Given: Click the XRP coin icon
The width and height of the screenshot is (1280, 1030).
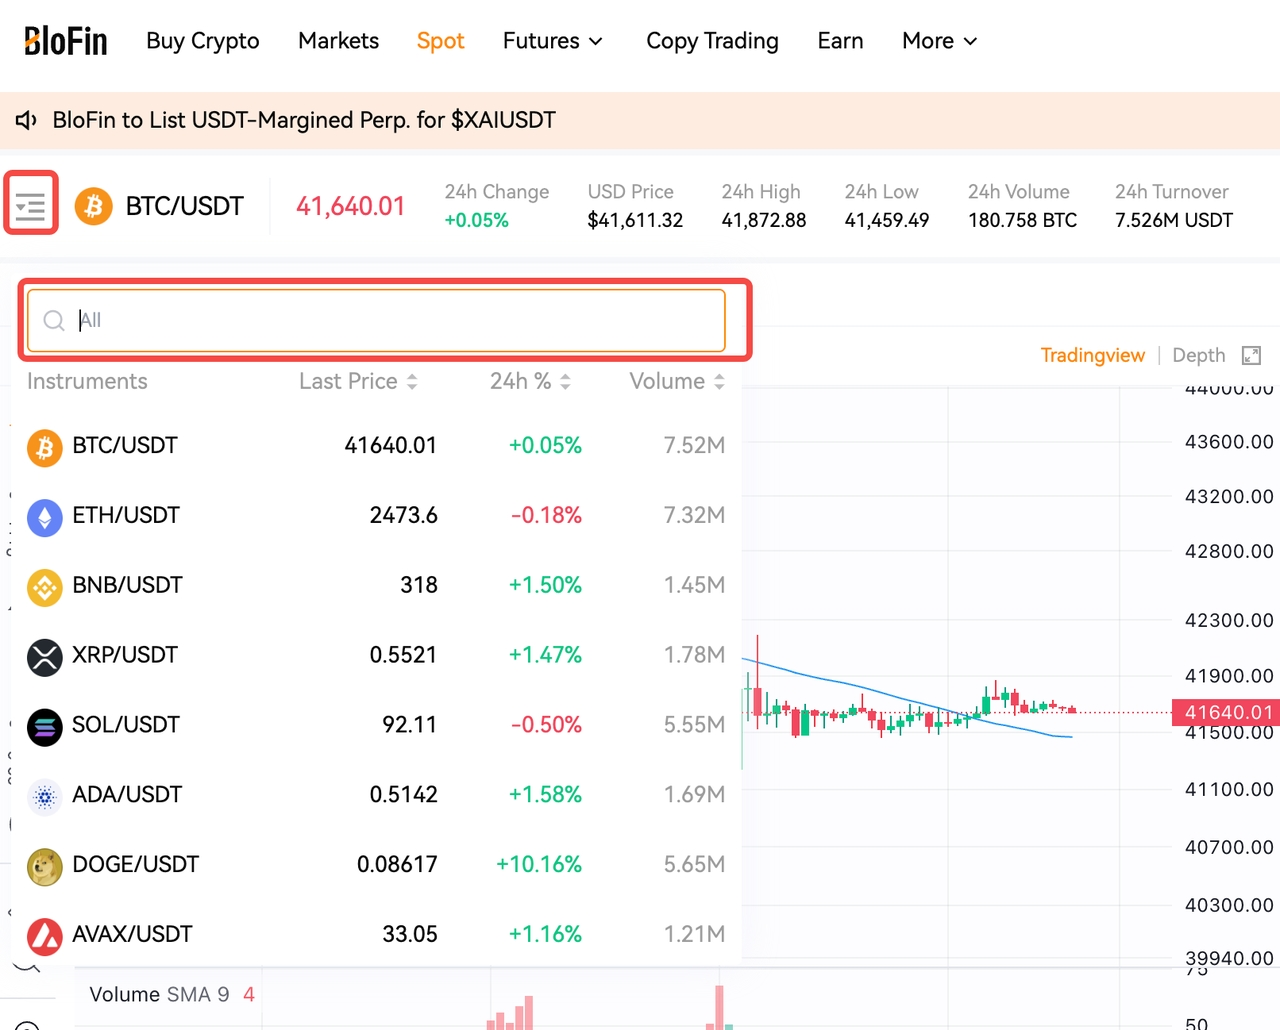Looking at the screenshot, I should coord(45,658).
